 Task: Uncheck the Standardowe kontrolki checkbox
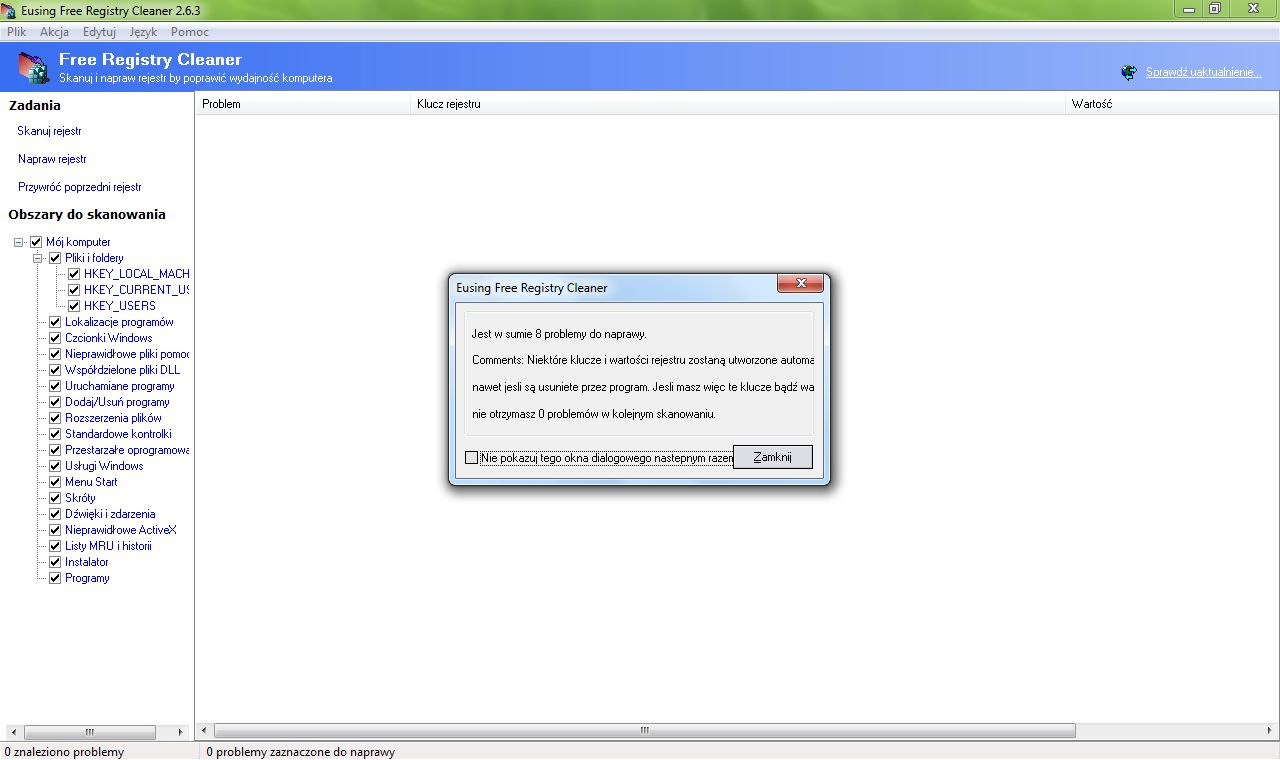(x=55, y=434)
